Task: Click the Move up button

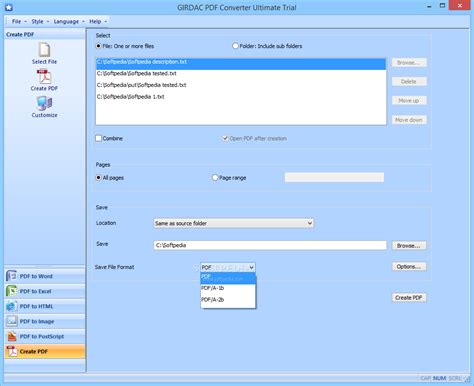Action: pyautogui.click(x=409, y=100)
